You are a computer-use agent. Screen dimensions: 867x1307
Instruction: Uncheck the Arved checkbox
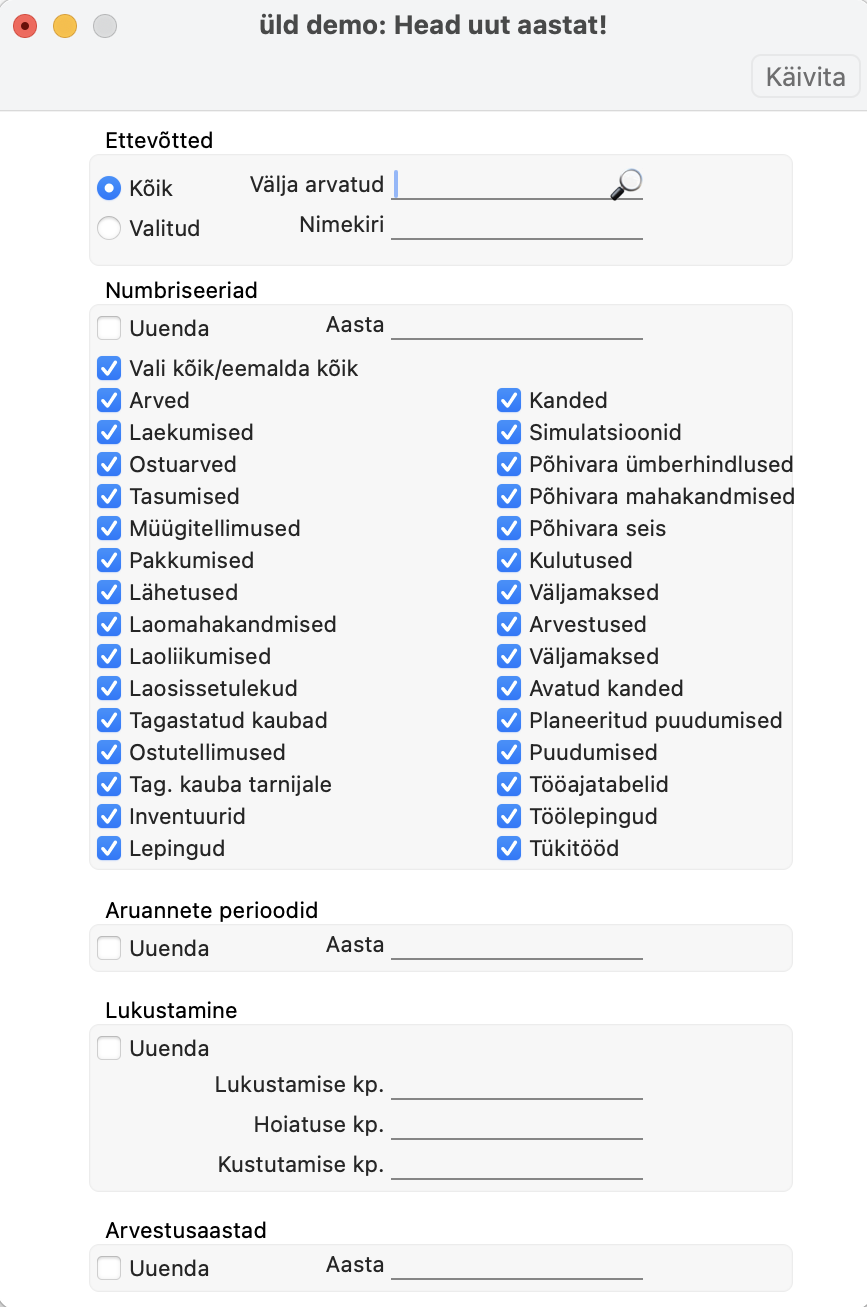click(x=109, y=400)
